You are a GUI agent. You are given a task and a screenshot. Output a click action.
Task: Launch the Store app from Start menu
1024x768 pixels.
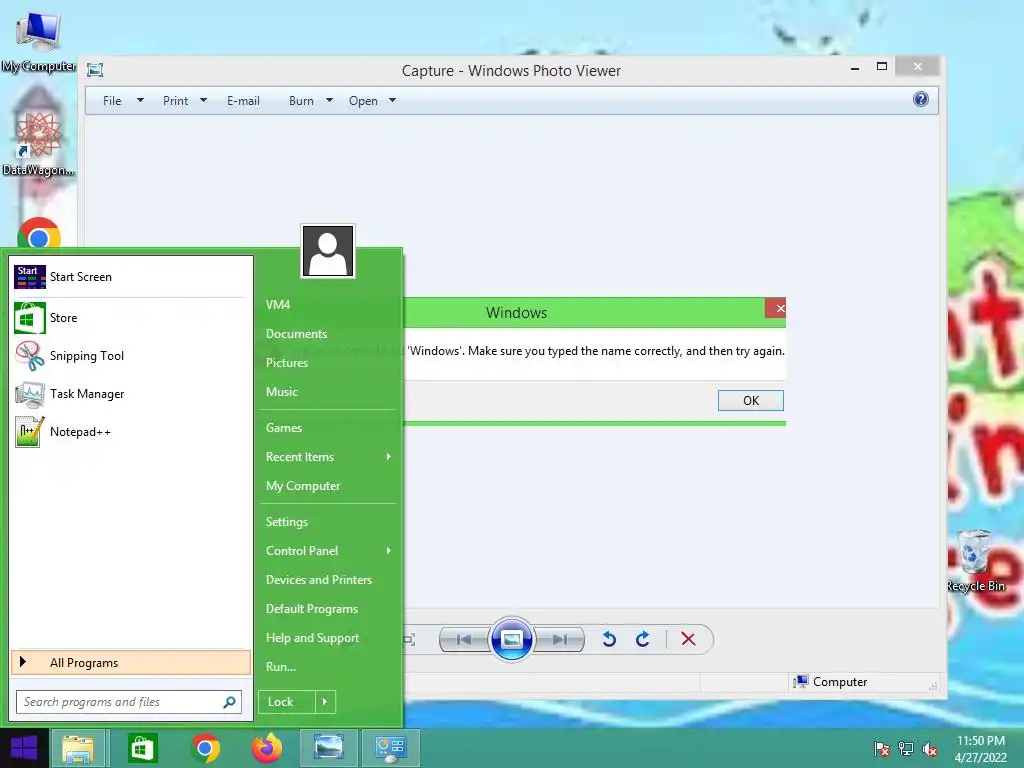point(129,318)
